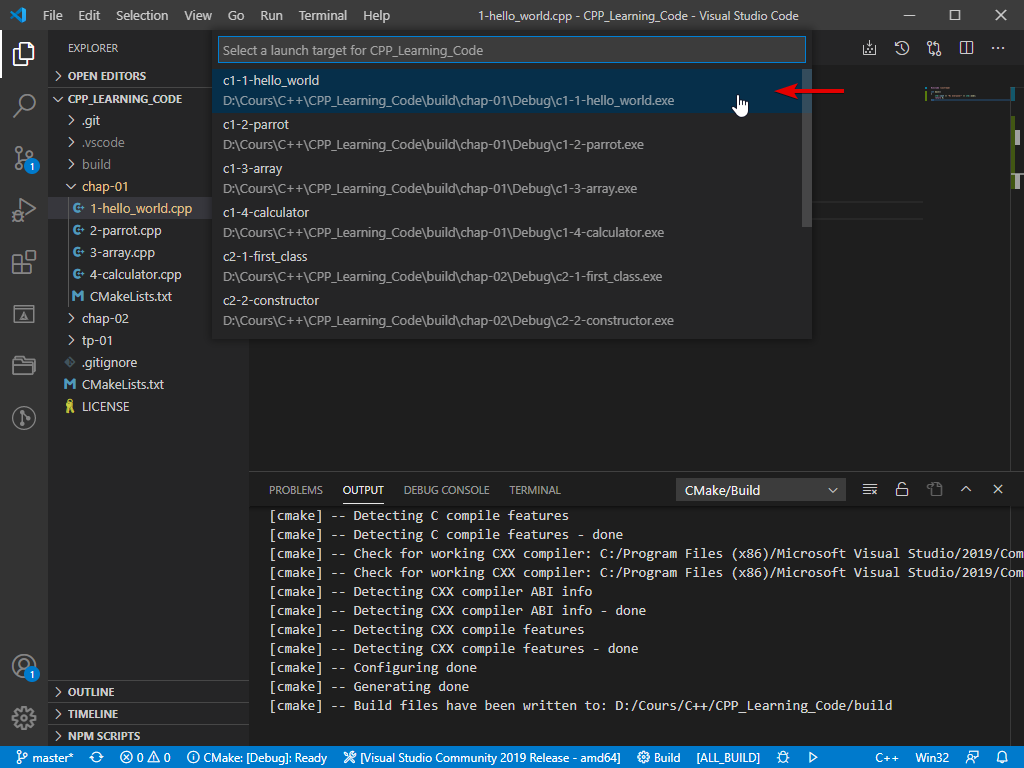Switch to the TERMINAL tab

[x=535, y=490]
